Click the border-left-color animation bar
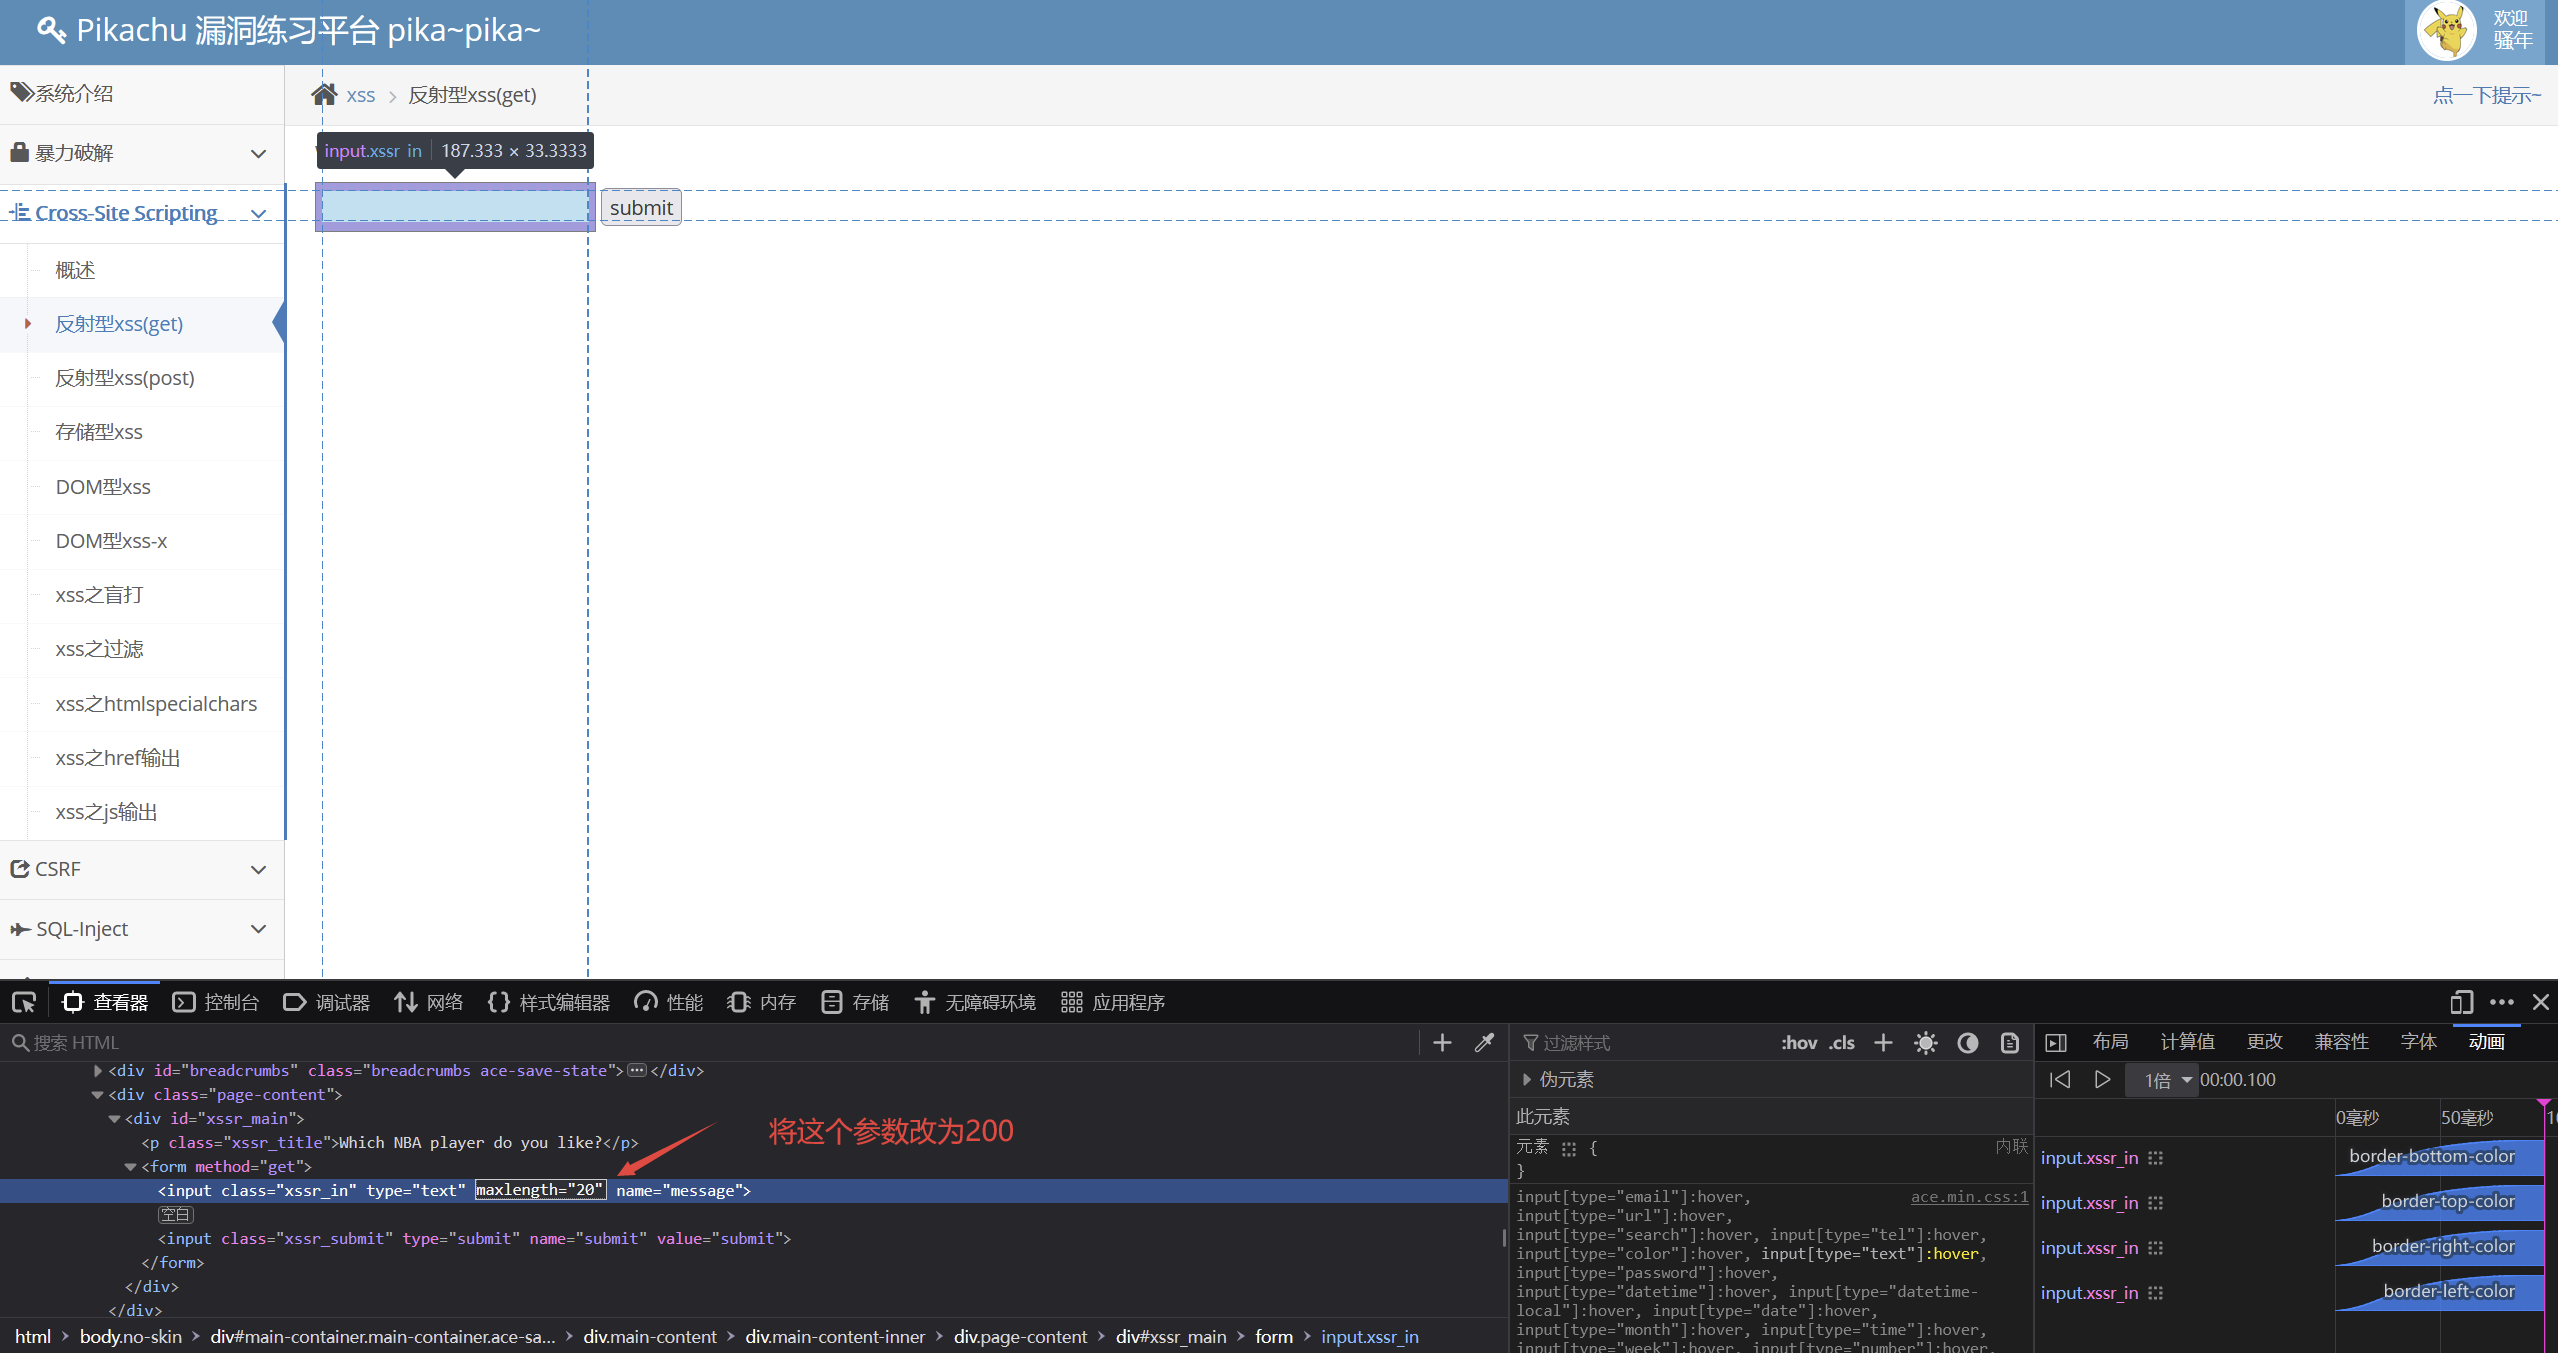This screenshot has width=2558, height=1353. click(2440, 1293)
